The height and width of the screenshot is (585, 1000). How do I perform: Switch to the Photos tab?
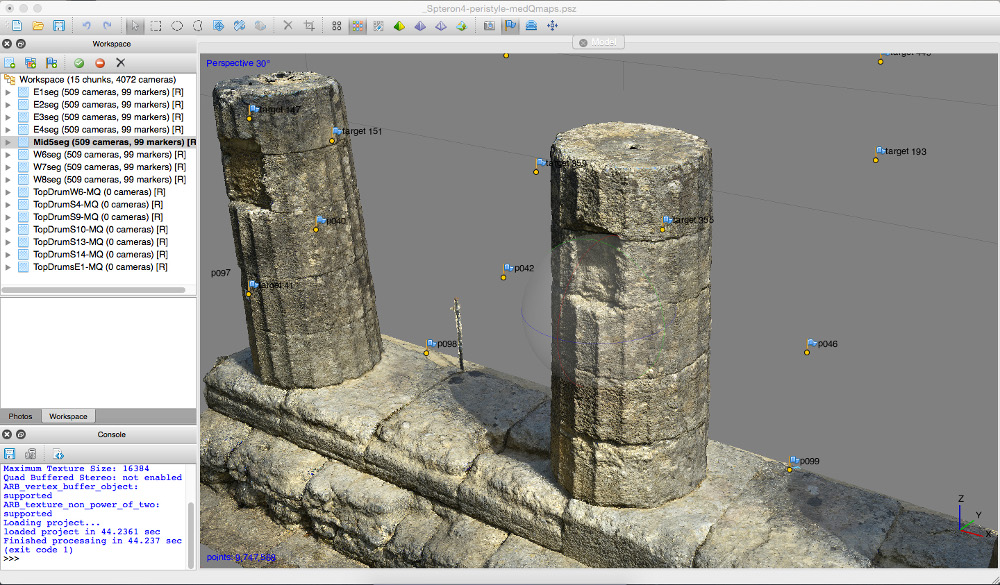[20, 416]
